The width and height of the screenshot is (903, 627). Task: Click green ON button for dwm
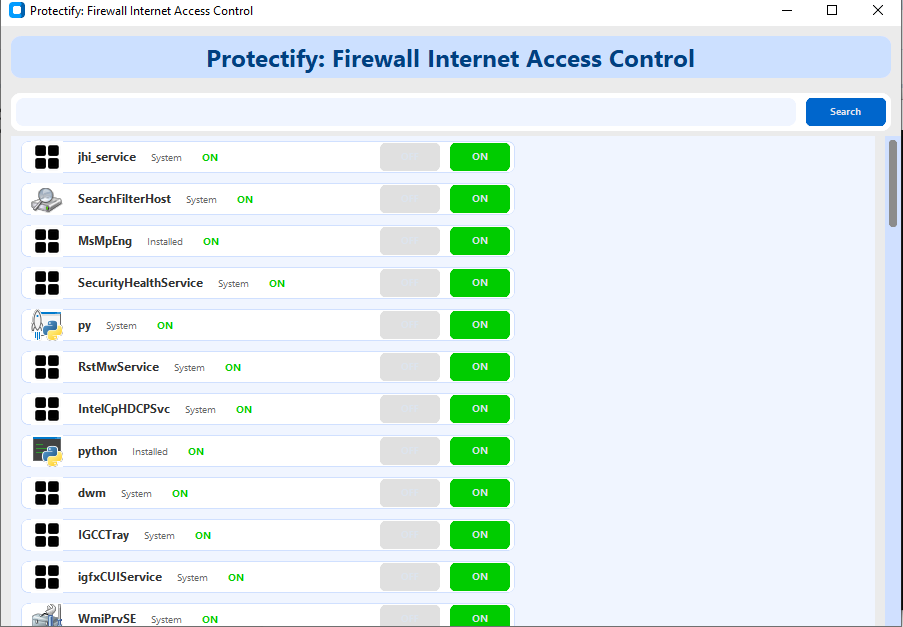tap(480, 493)
